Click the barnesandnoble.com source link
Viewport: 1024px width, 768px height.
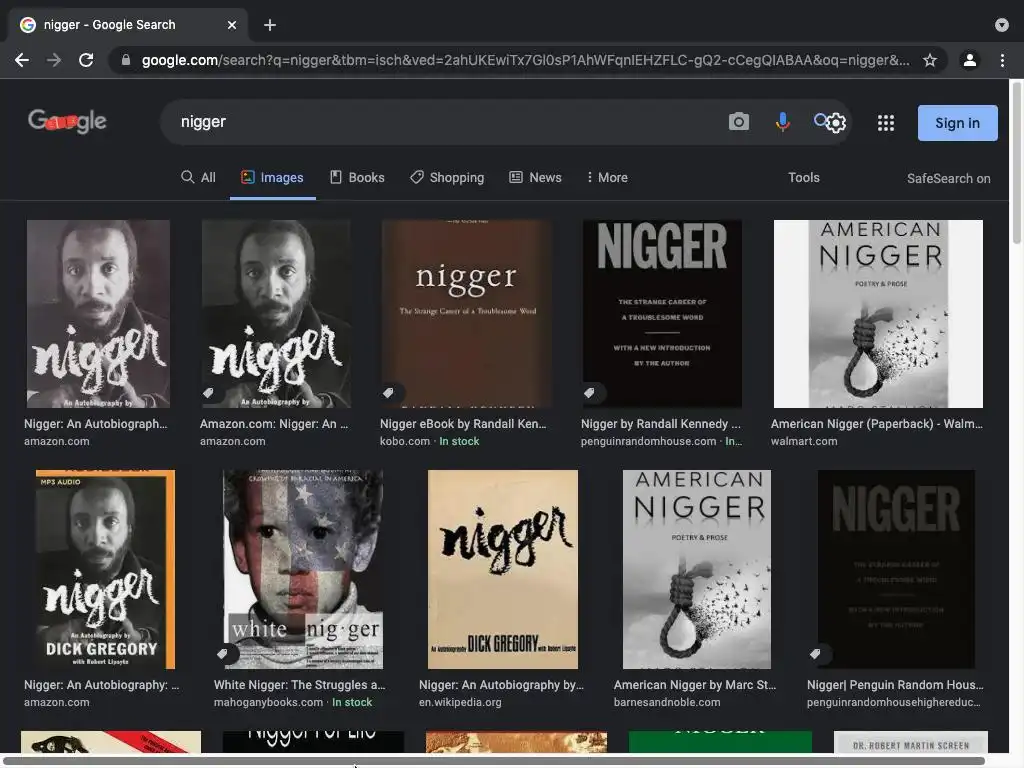(x=667, y=703)
